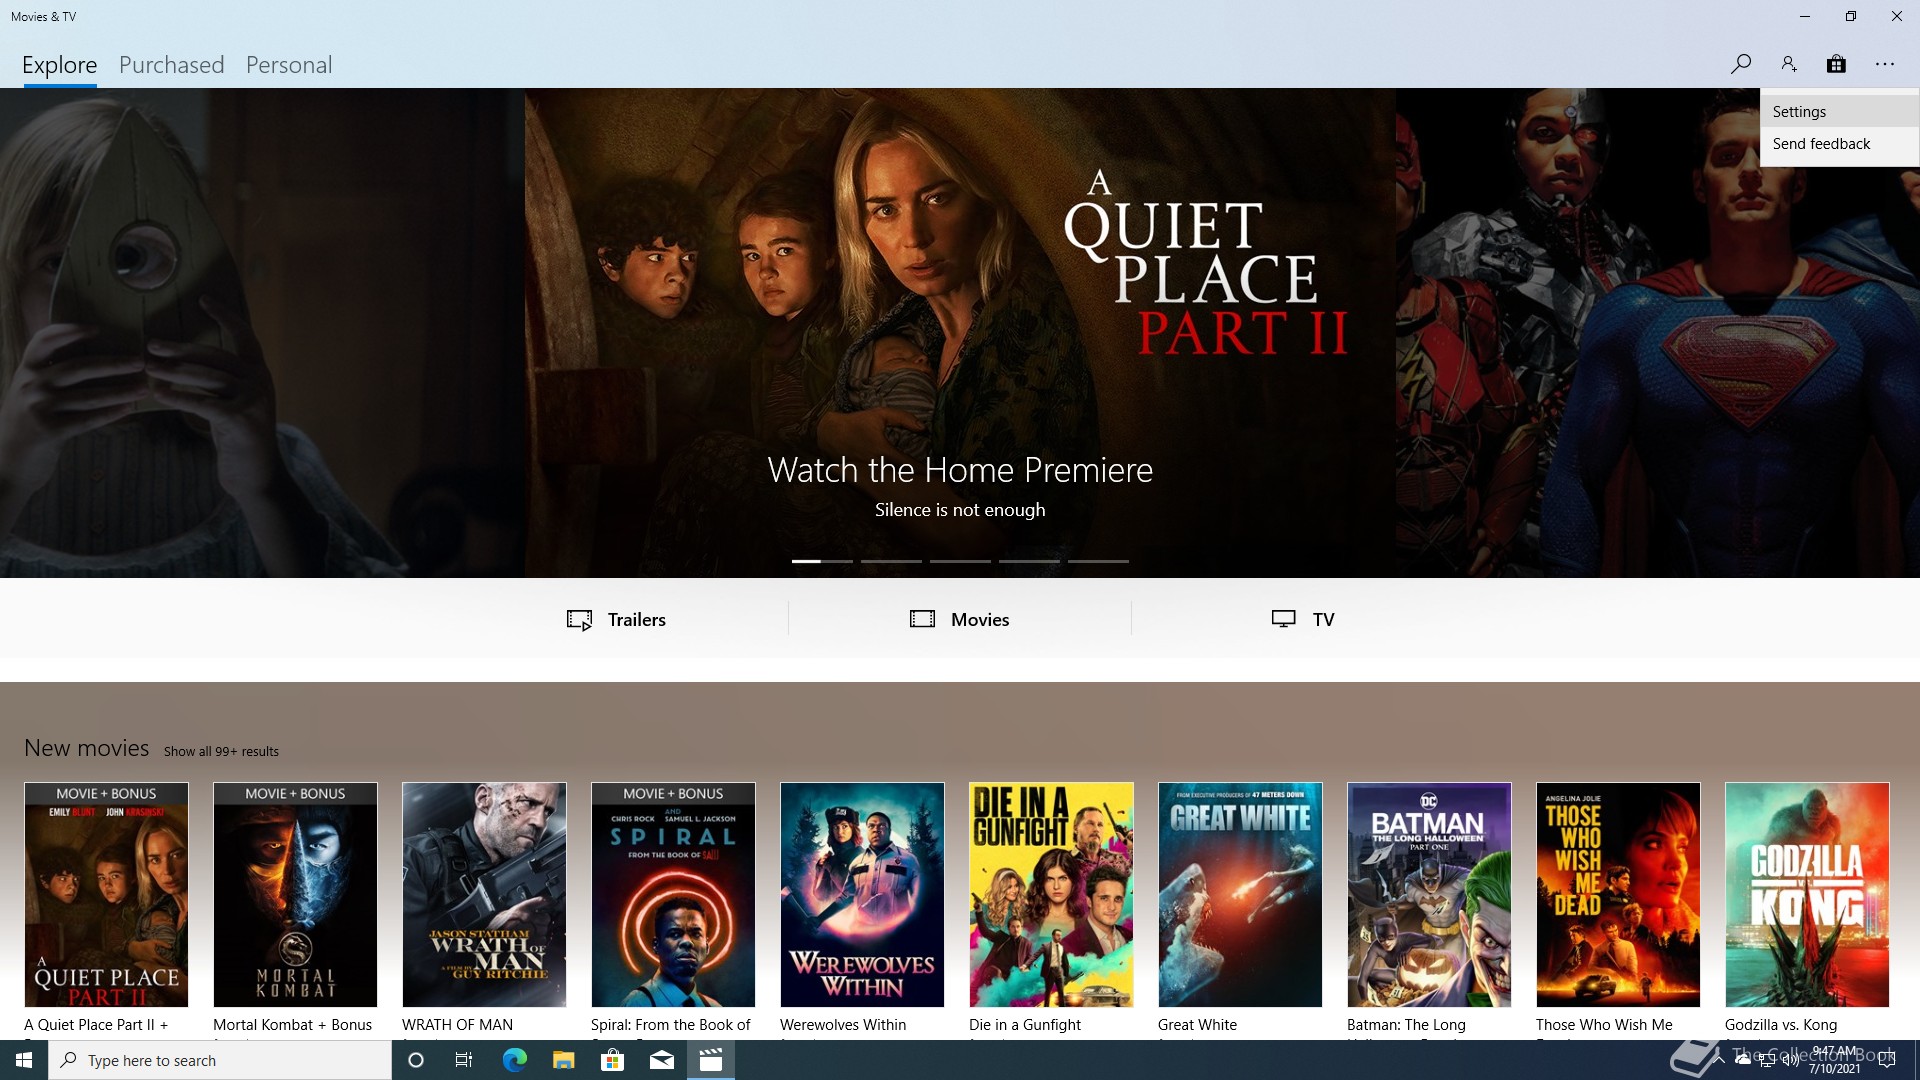Open the Microsoft Store shopping bag icon
The image size is (1920, 1080).
[1836, 64]
